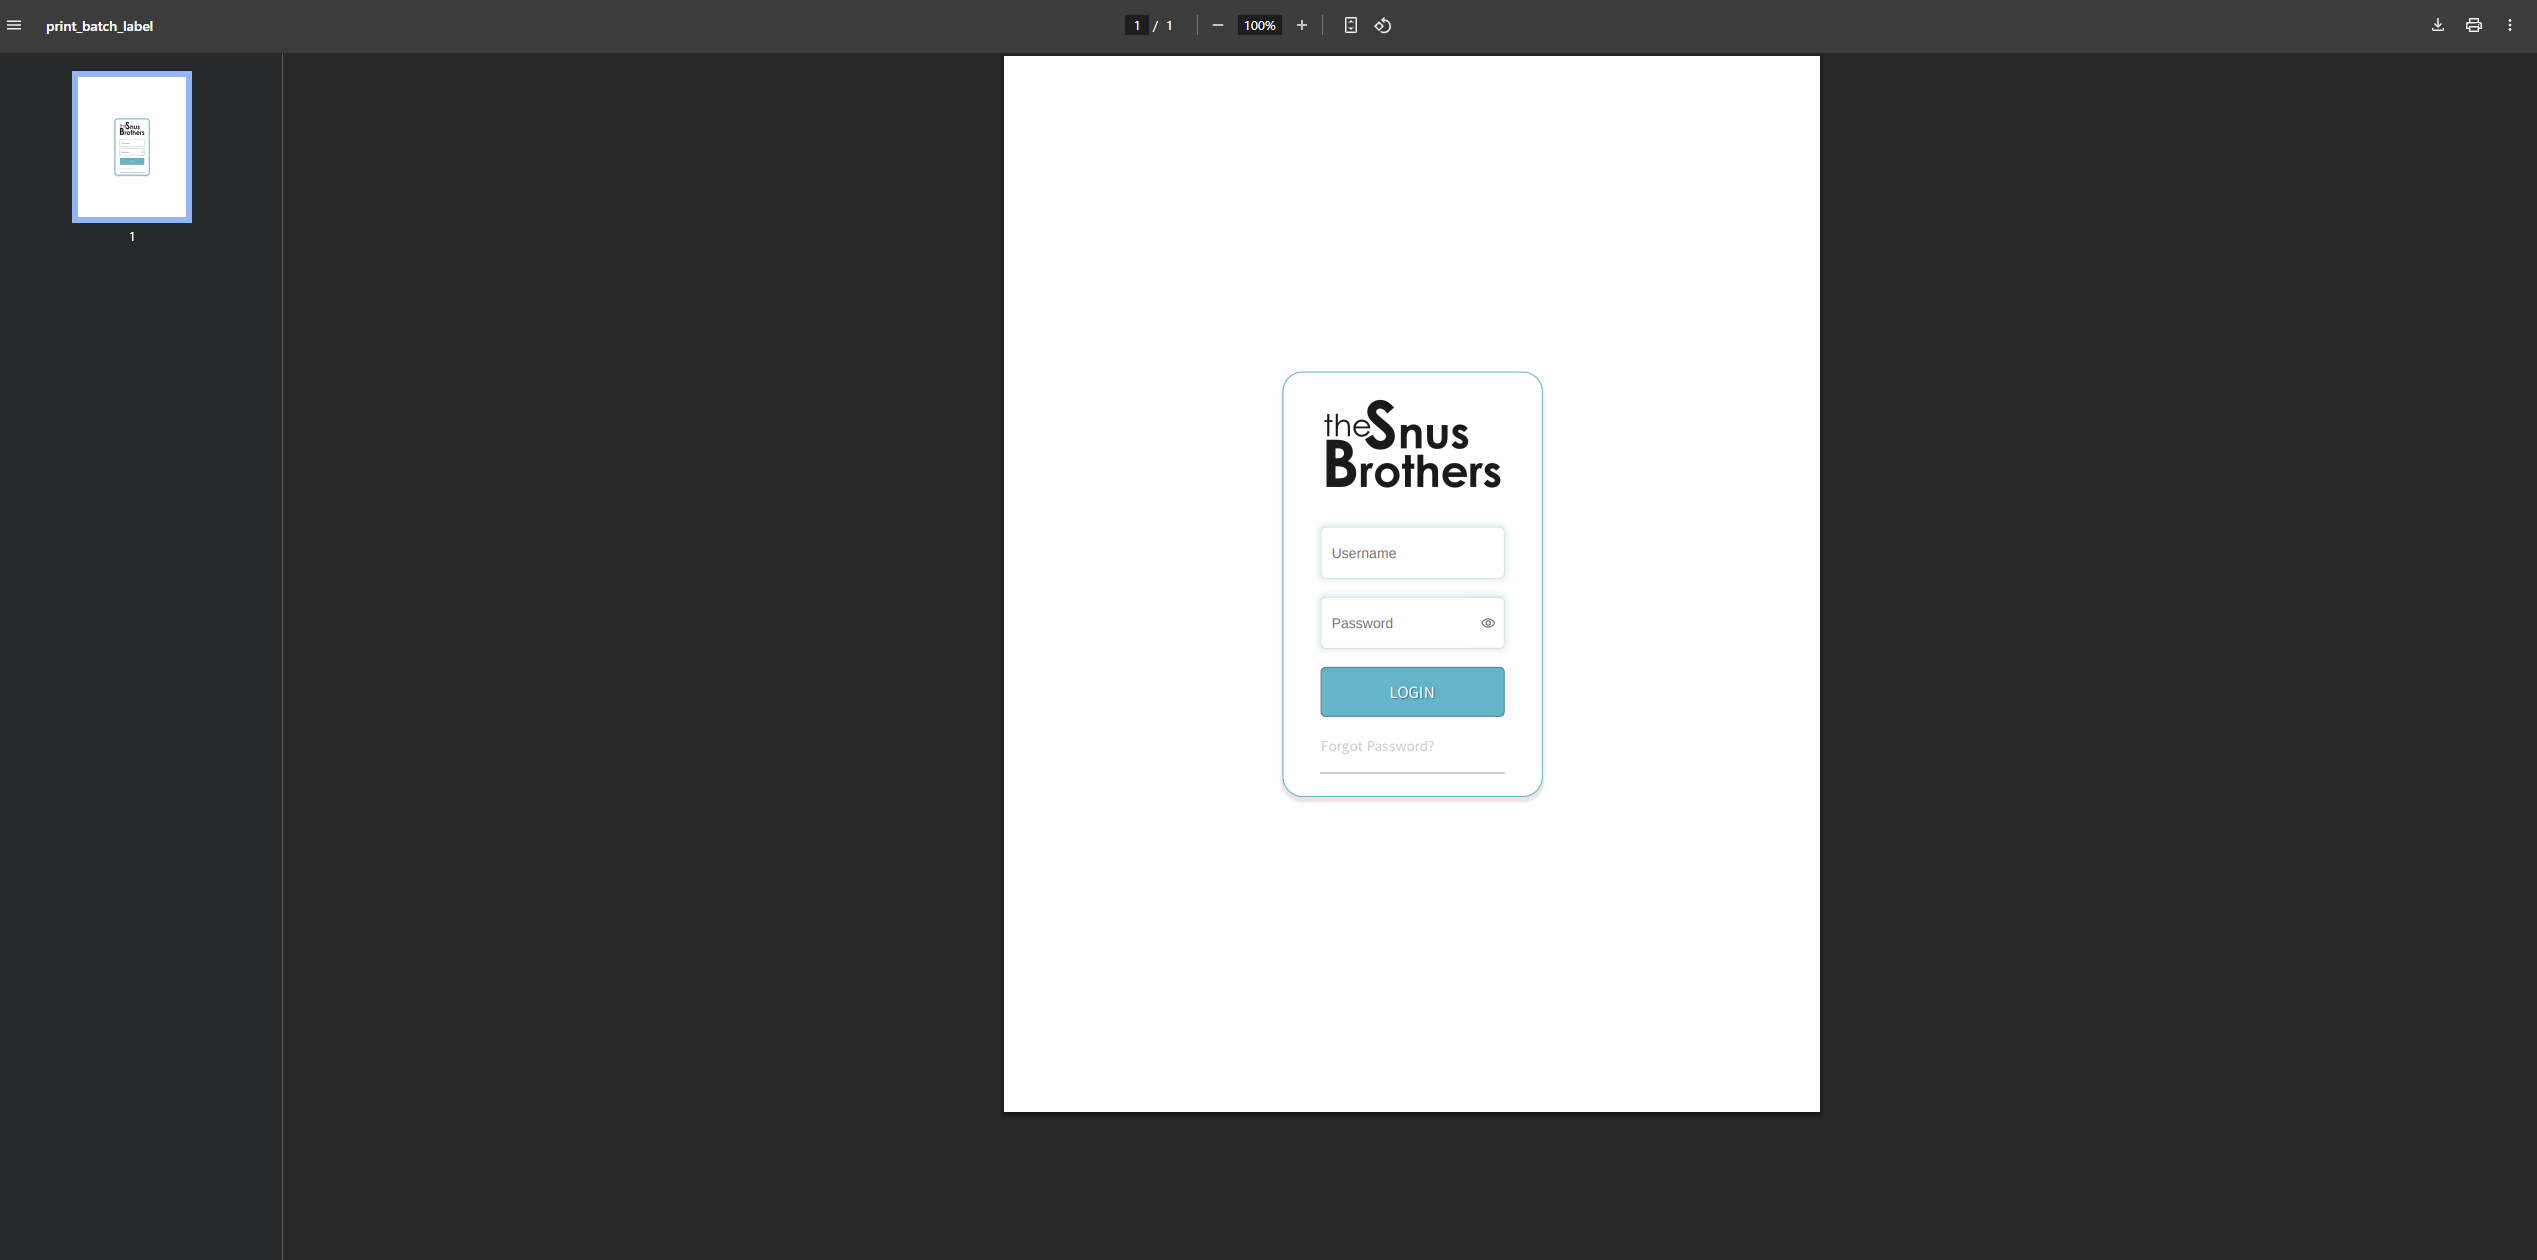This screenshot has height=1260, width=2537.
Task: Rotate the document counterclockwise
Action: (1383, 26)
